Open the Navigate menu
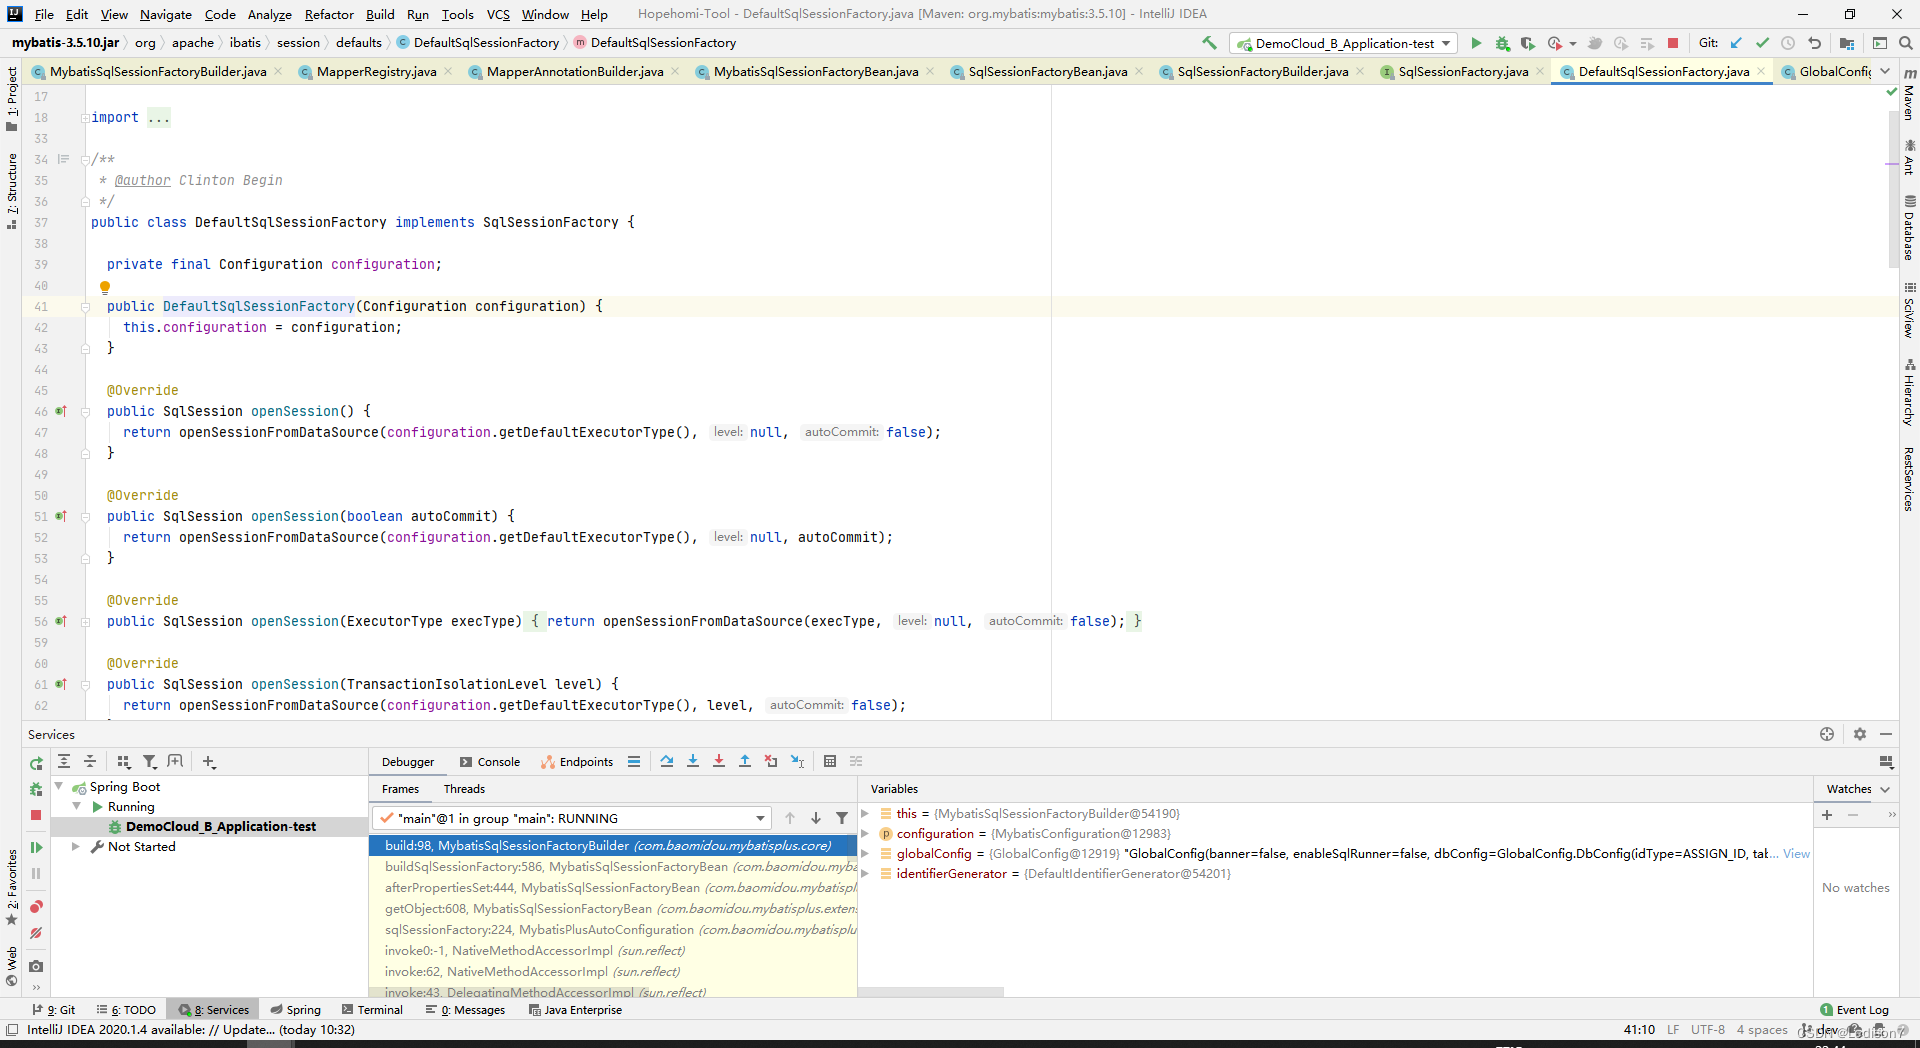The image size is (1920, 1048). (165, 14)
